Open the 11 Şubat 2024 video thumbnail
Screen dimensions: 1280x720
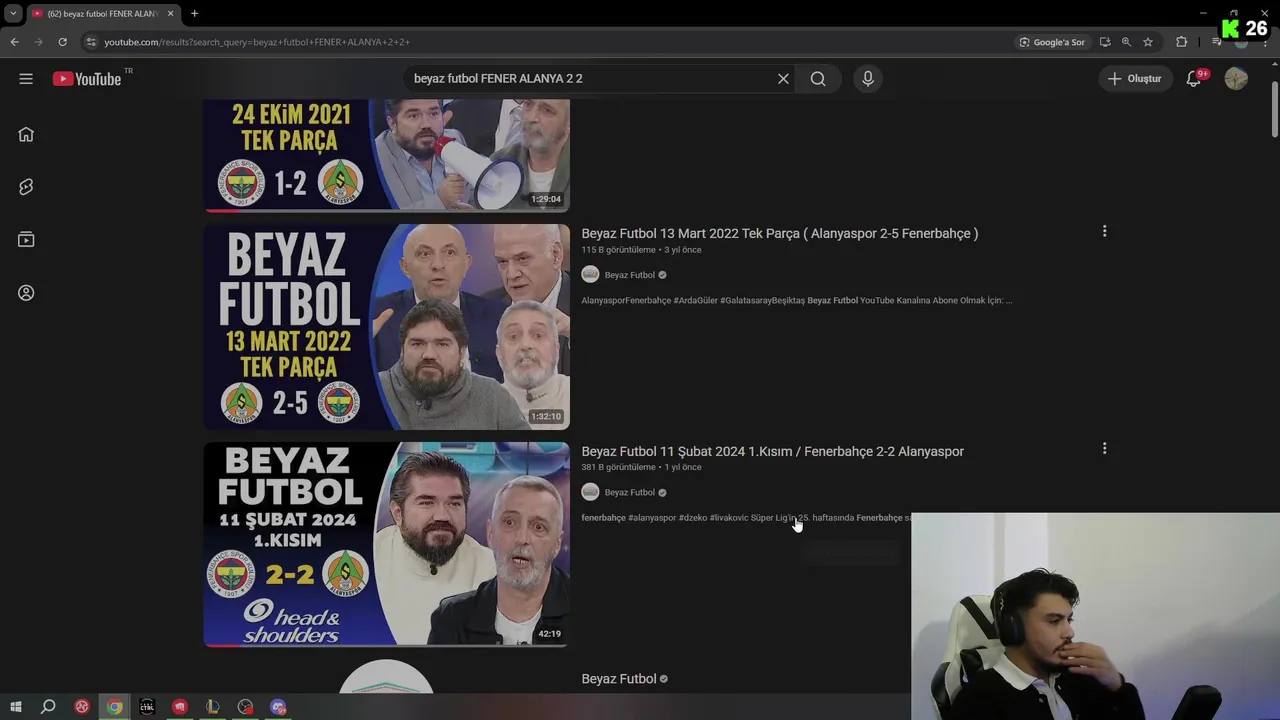pos(387,544)
